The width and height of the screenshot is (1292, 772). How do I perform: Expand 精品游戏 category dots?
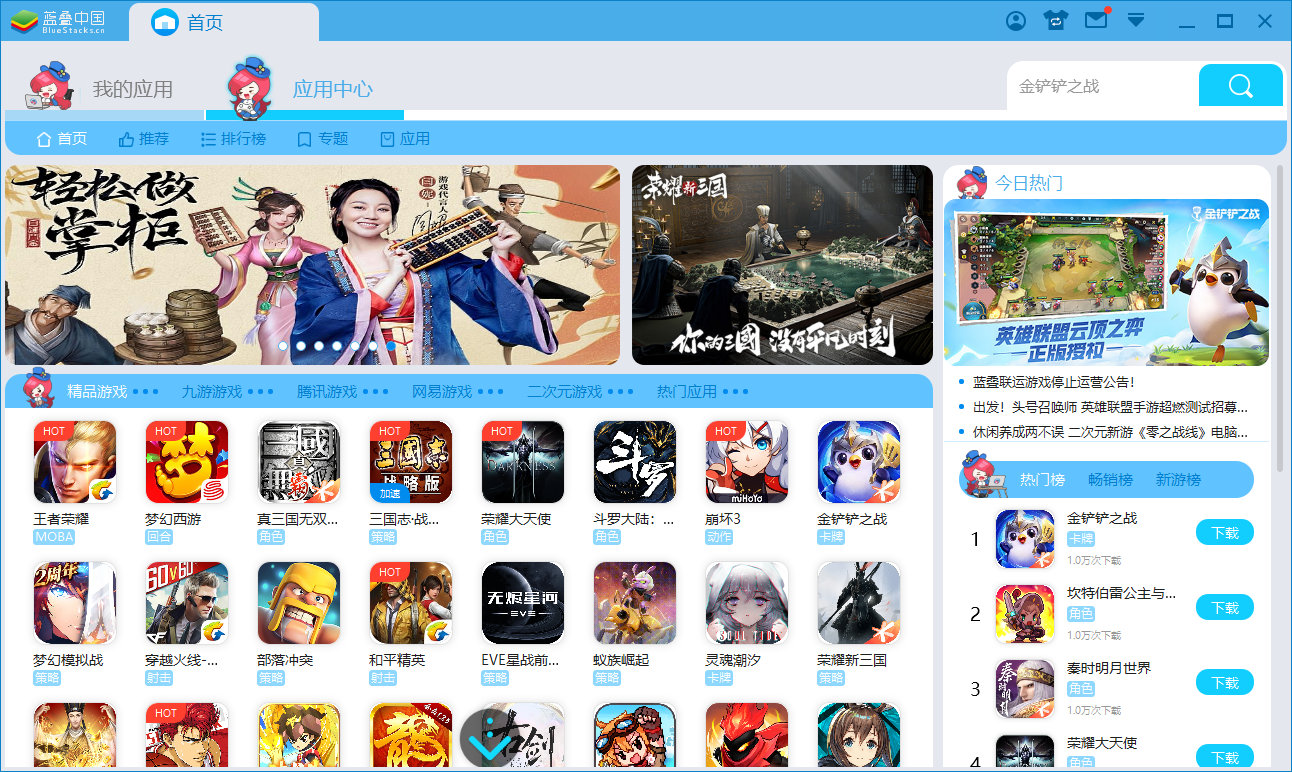pos(146,392)
